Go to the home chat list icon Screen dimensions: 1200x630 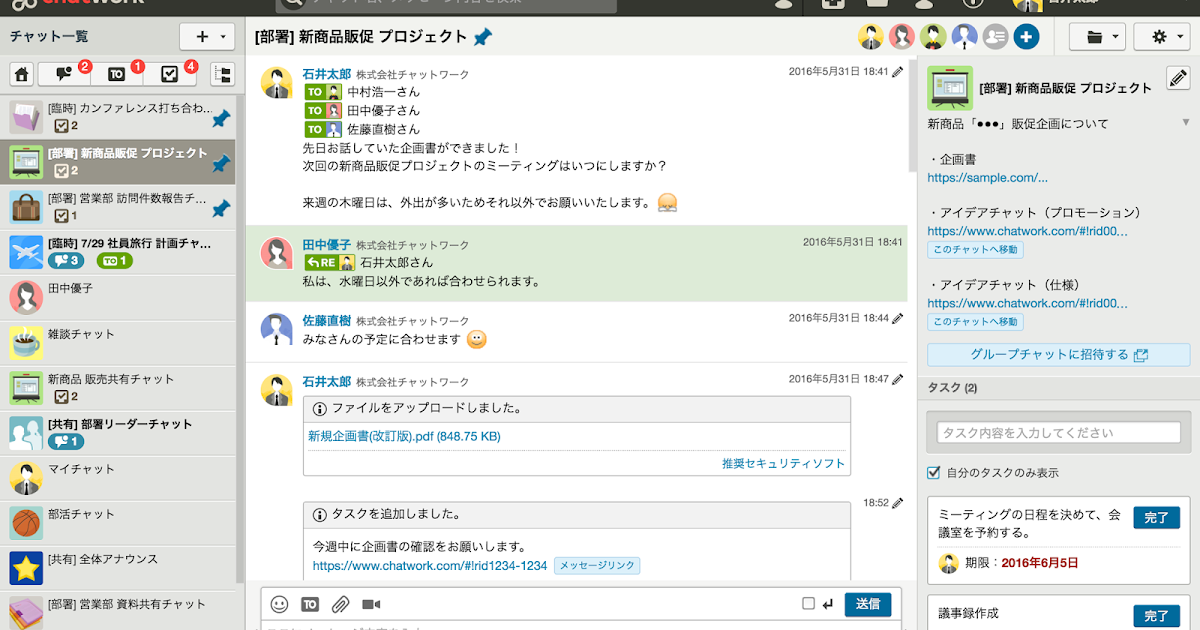[22, 74]
